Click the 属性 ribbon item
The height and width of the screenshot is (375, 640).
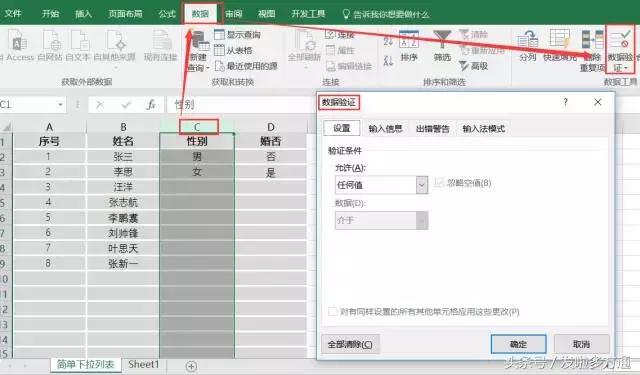(340, 50)
